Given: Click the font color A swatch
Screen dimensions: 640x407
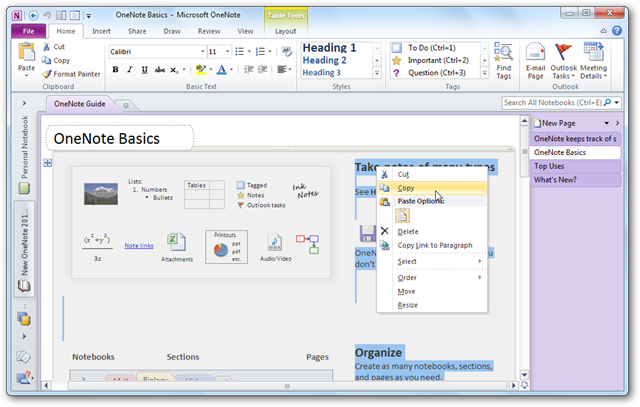Looking at the screenshot, I should click(222, 70).
